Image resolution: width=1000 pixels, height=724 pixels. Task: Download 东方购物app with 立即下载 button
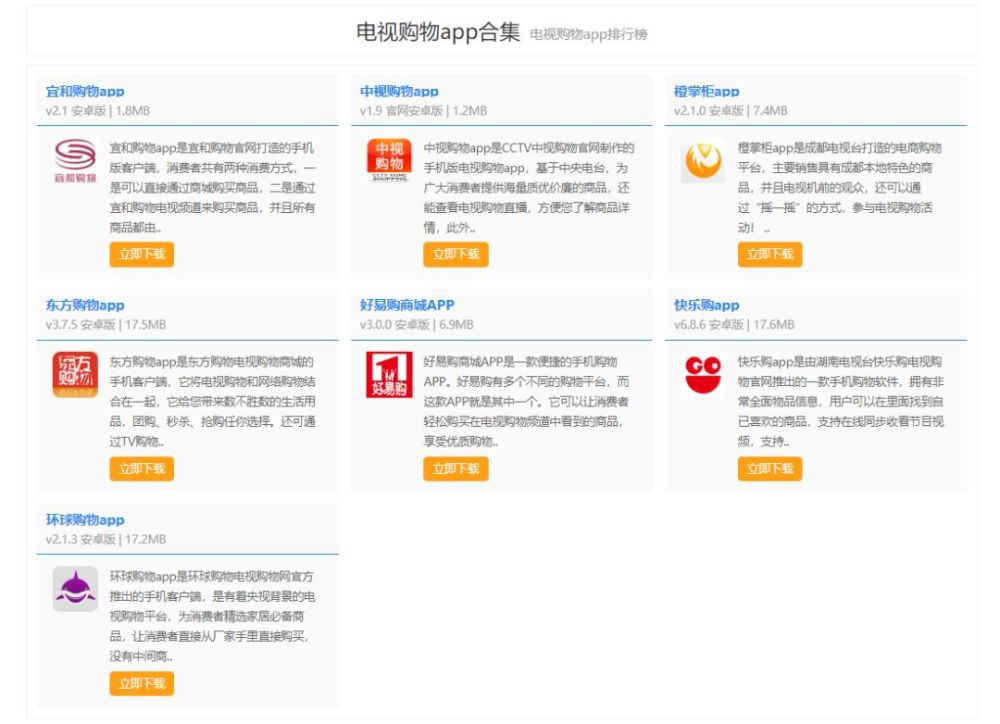coord(142,469)
